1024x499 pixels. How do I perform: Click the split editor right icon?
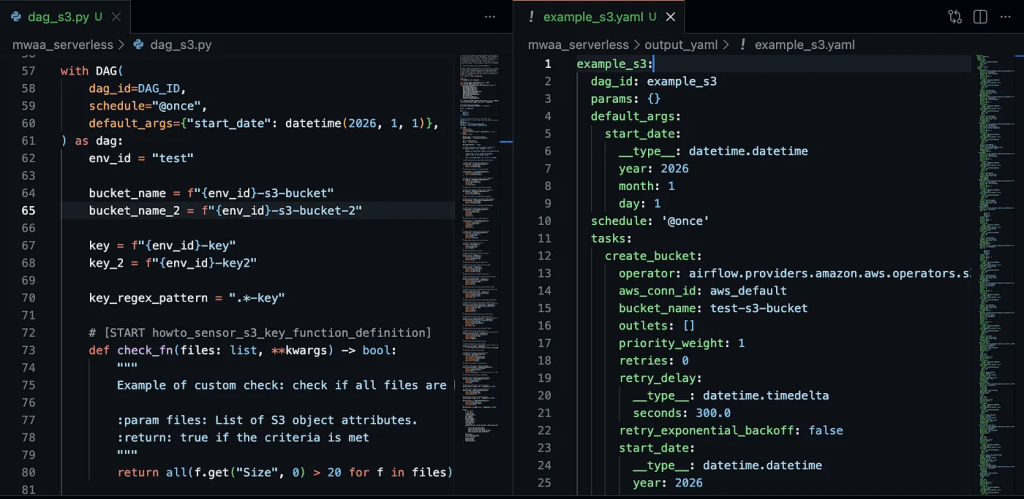pos(980,17)
